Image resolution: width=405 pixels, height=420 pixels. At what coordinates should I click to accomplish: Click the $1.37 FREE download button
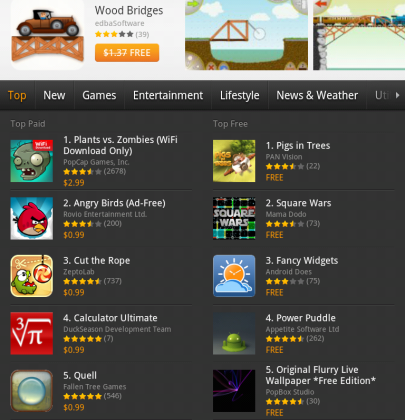127,53
